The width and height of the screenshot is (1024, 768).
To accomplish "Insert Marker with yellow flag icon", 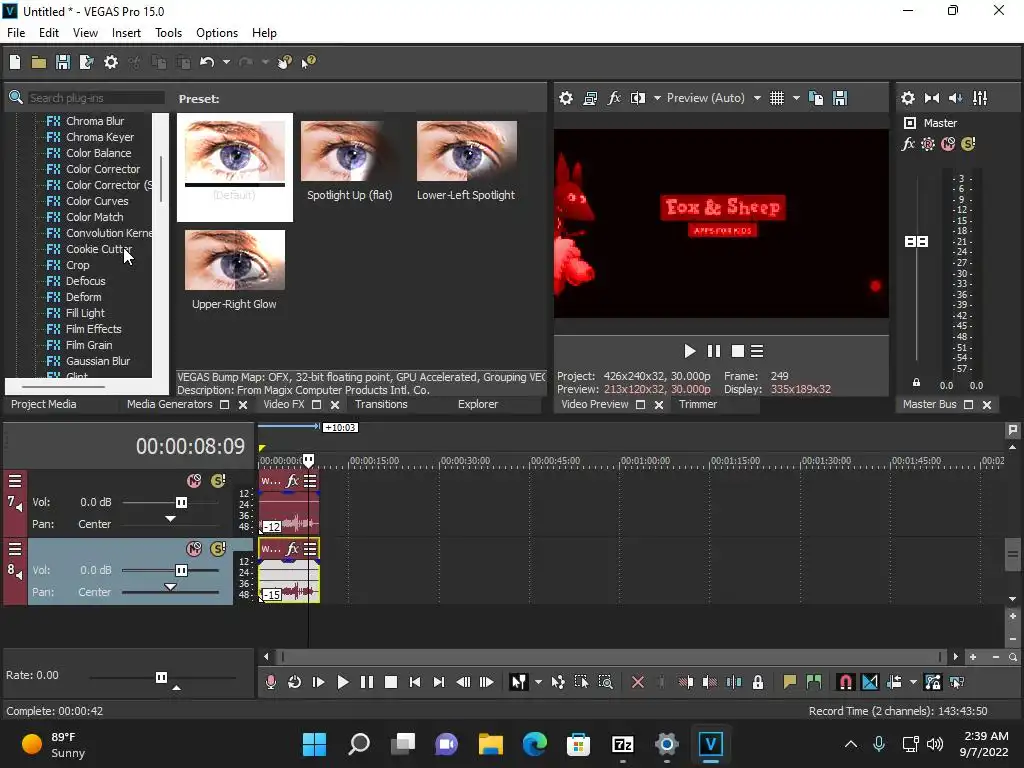I will [790, 682].
